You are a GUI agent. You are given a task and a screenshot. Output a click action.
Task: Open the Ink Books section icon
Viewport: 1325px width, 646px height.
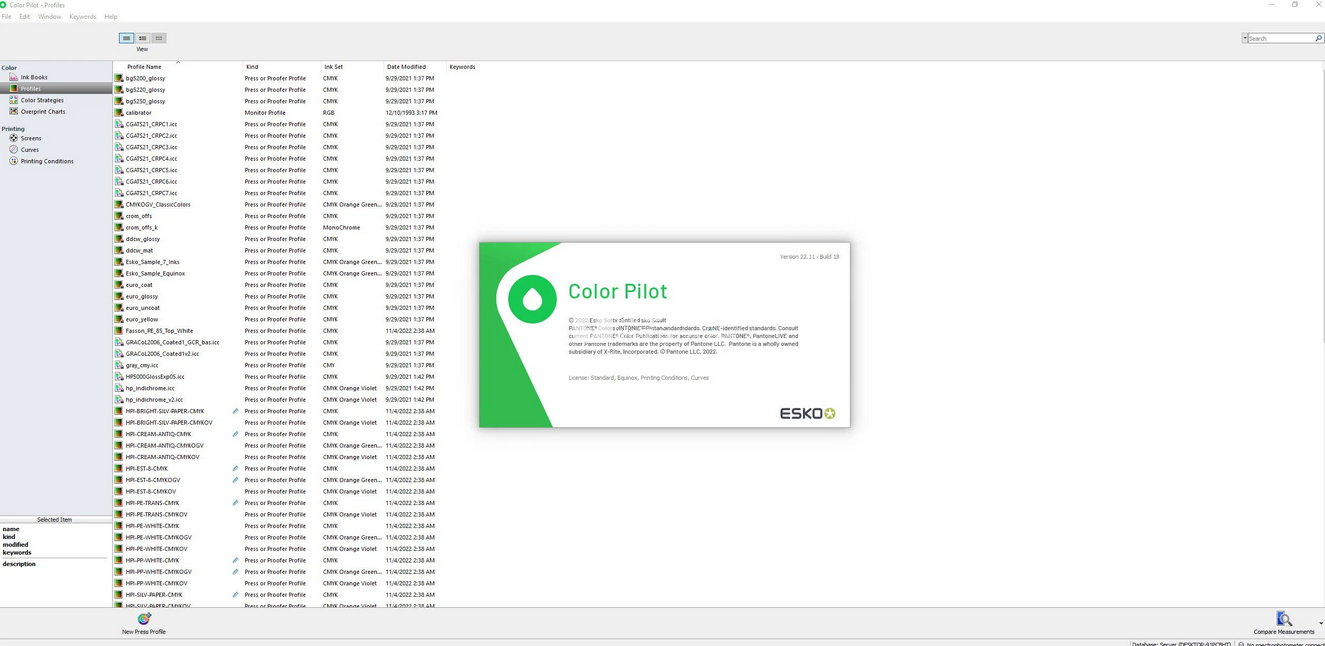(x=13, y=77)
